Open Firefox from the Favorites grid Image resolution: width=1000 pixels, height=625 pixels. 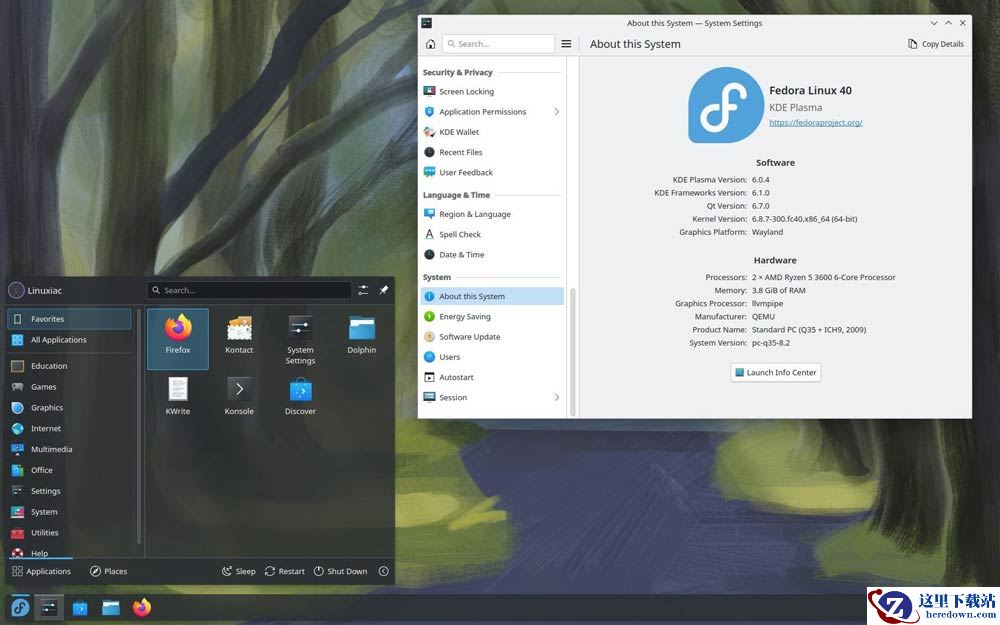click(178, 339)
